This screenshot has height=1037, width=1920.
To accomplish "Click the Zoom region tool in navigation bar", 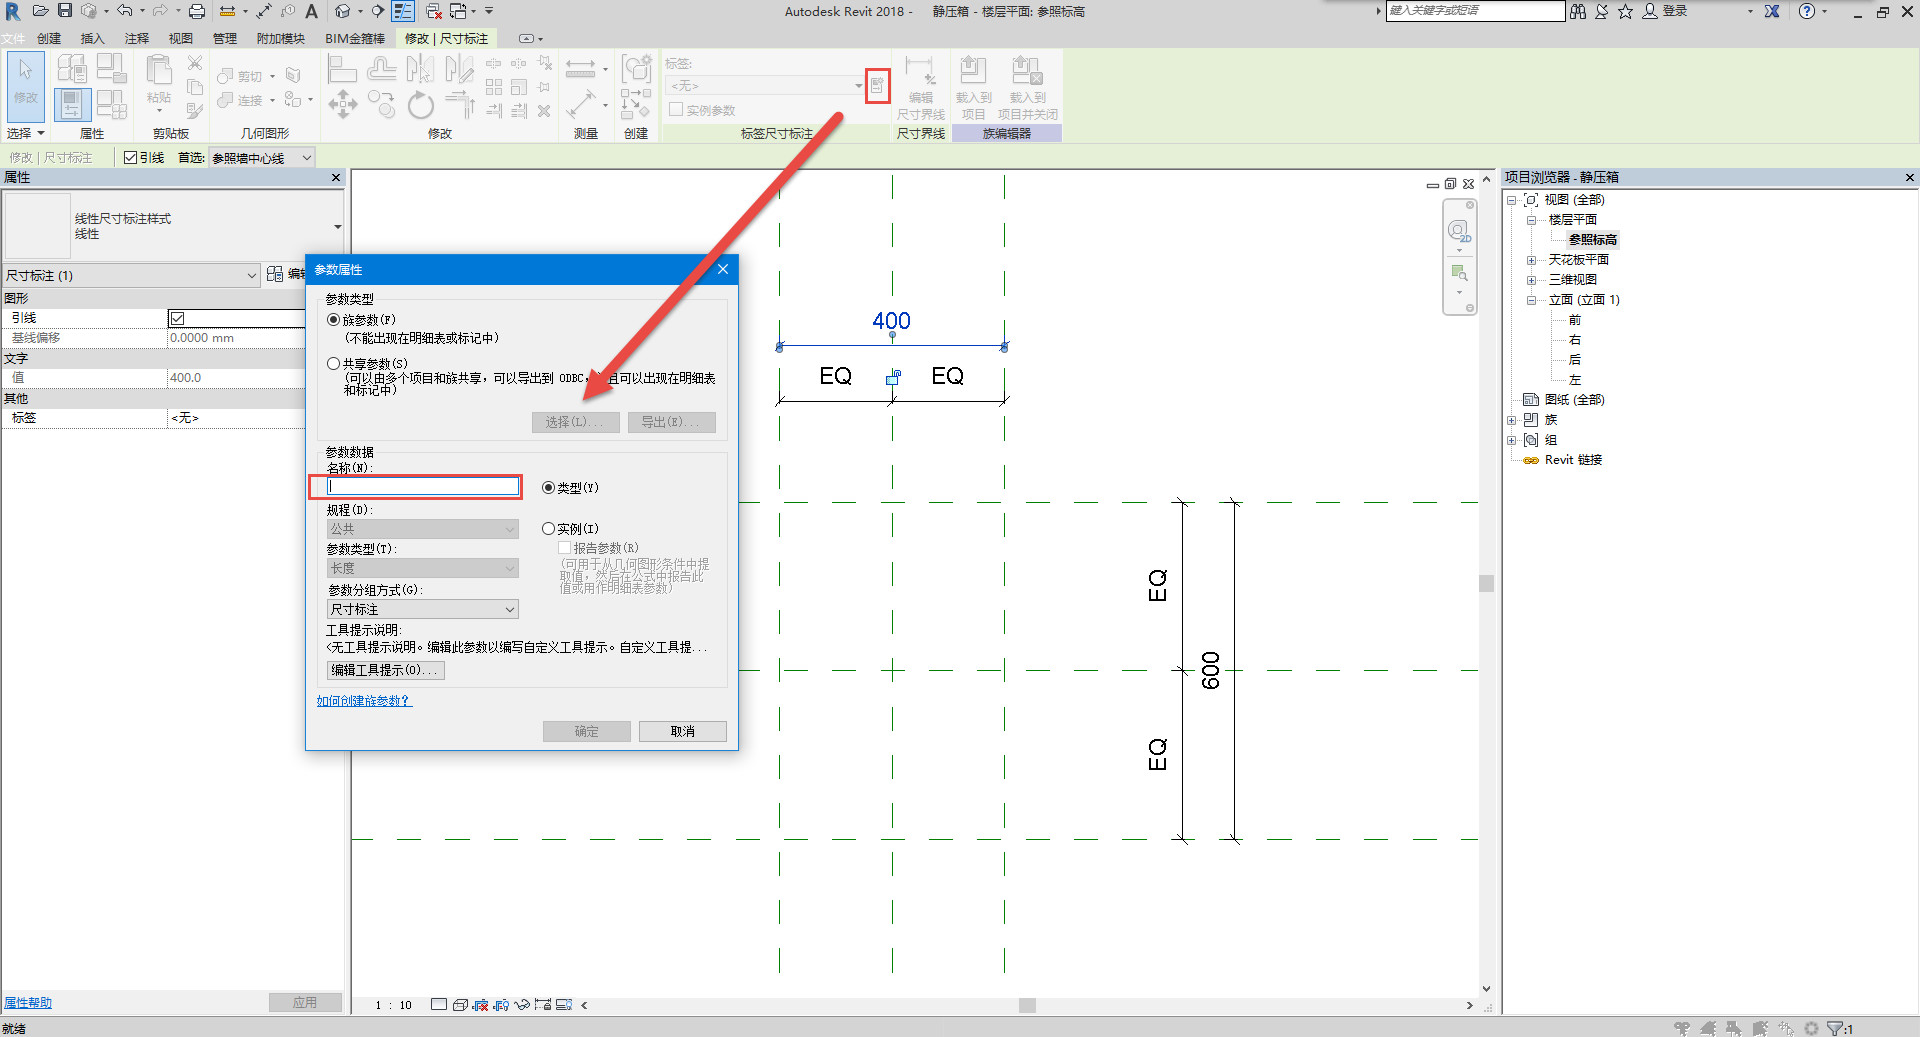I will coord(1459,272).
